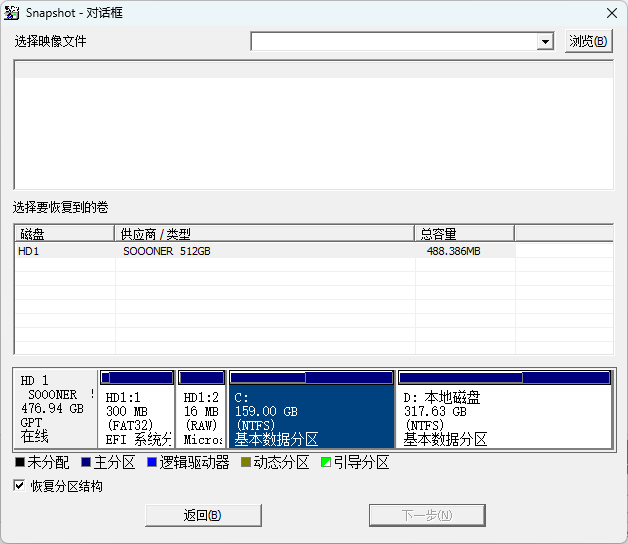Click the 下一步(N) next button
The image size is (628, 544).
click(427, 515)
